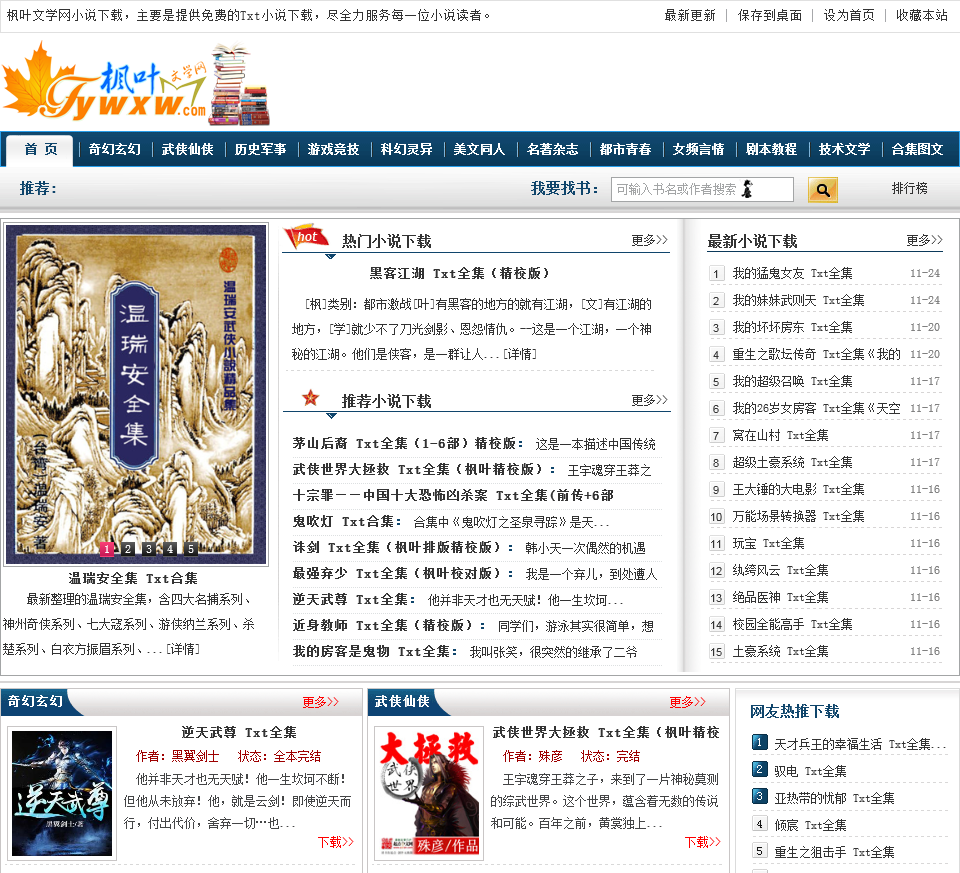960x873 pixels.
Task: Click the author link 殊彦
Action: pyautogui.click(x=550, y=756)
